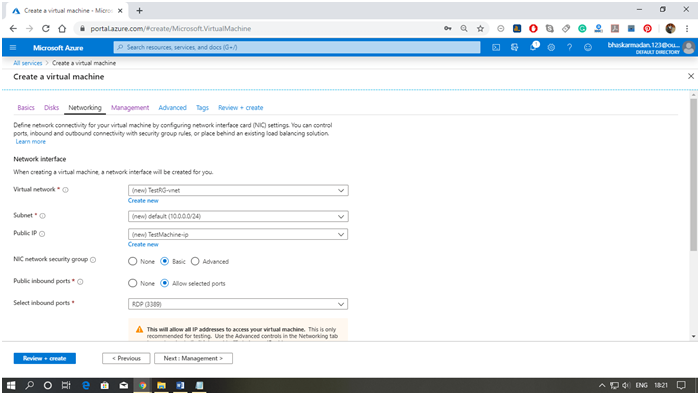Open the browser zoom magnifier icon
Viewport: 700px width, 395px height.
(x=464, y=29)
